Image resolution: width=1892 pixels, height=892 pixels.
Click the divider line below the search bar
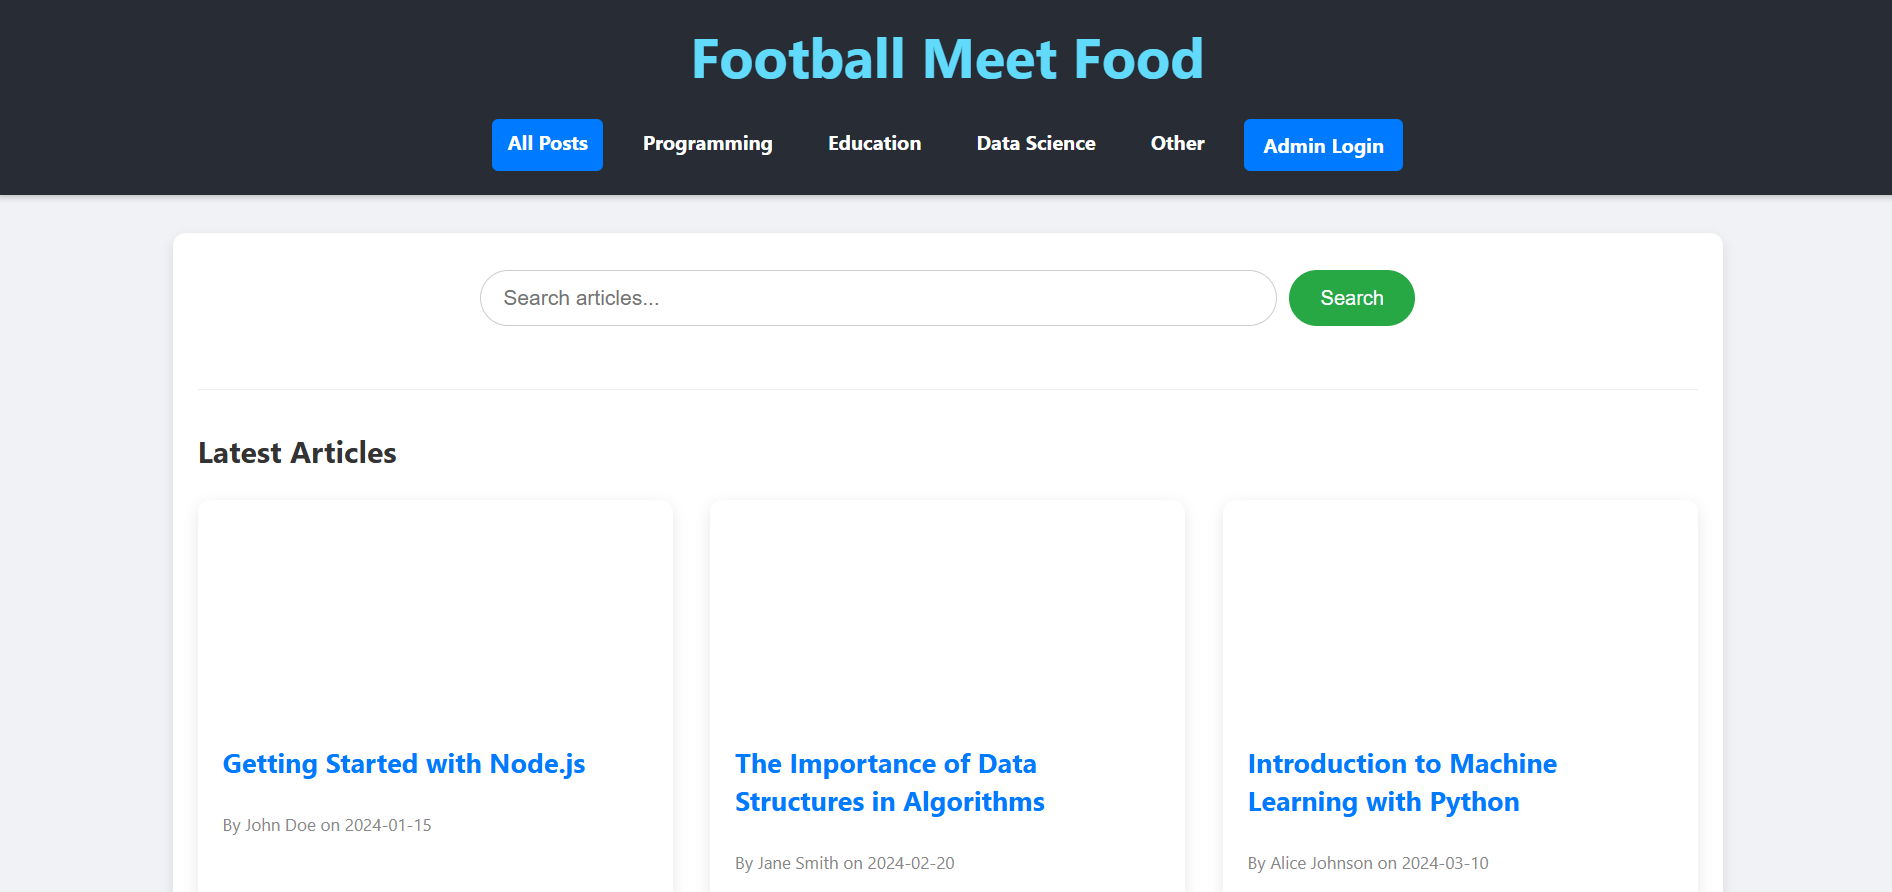click(x=947, y=389)
